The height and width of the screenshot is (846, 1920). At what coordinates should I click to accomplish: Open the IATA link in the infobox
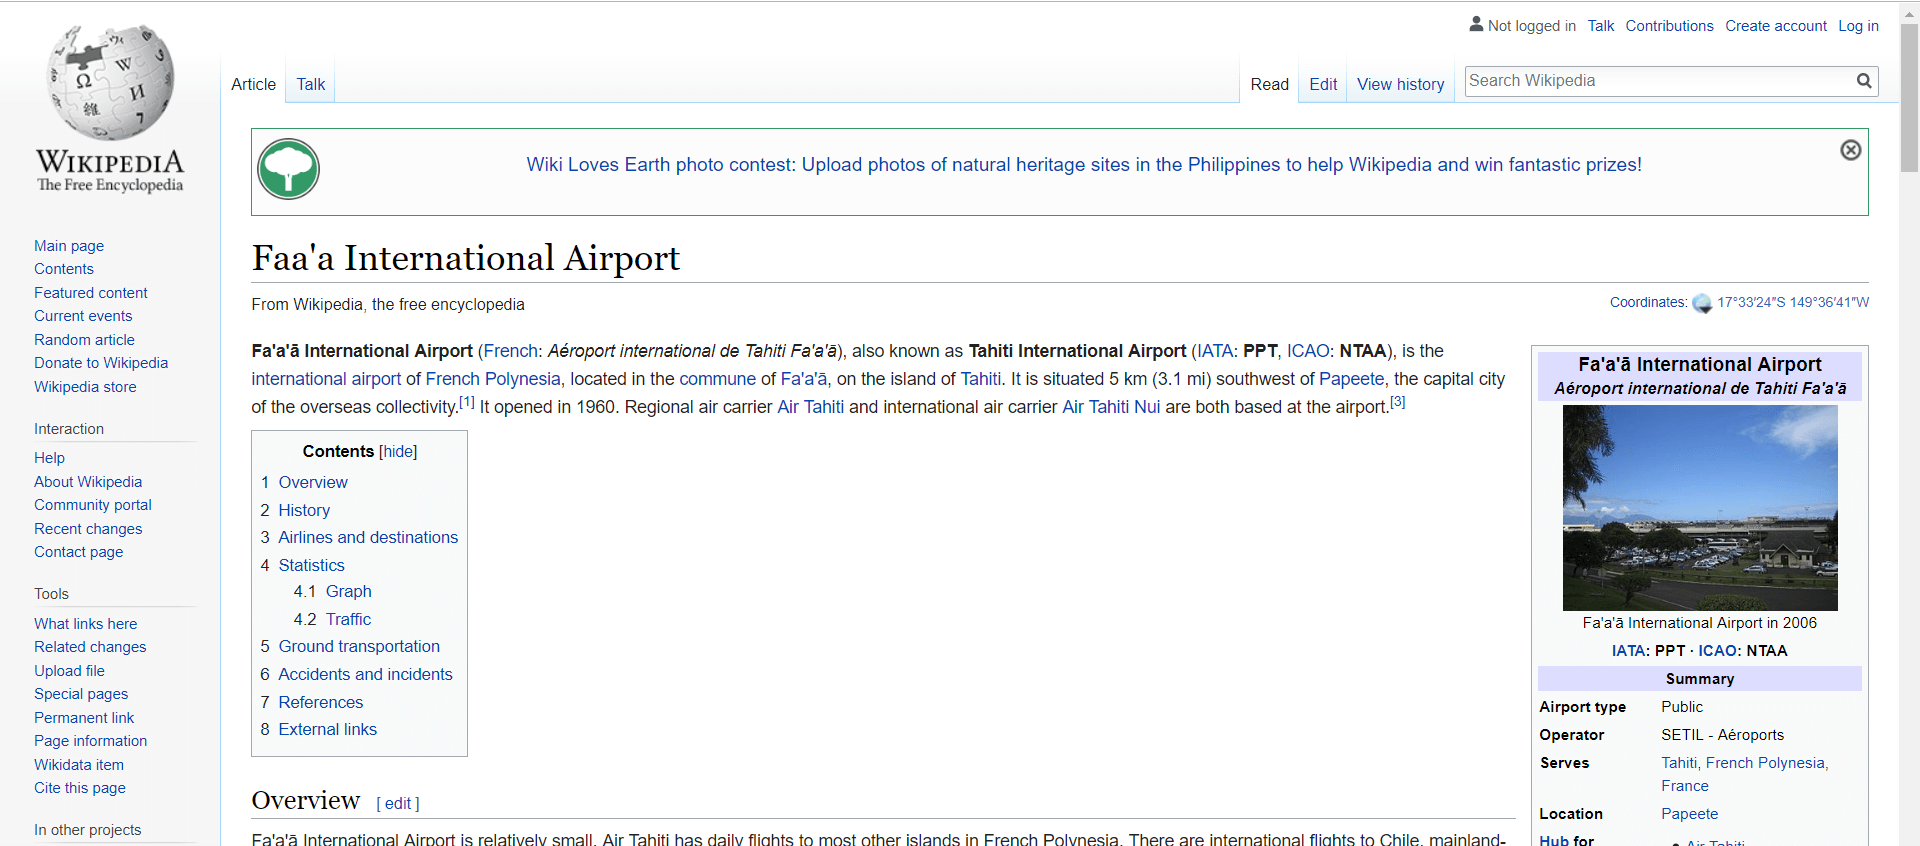tap(1628, 650)
